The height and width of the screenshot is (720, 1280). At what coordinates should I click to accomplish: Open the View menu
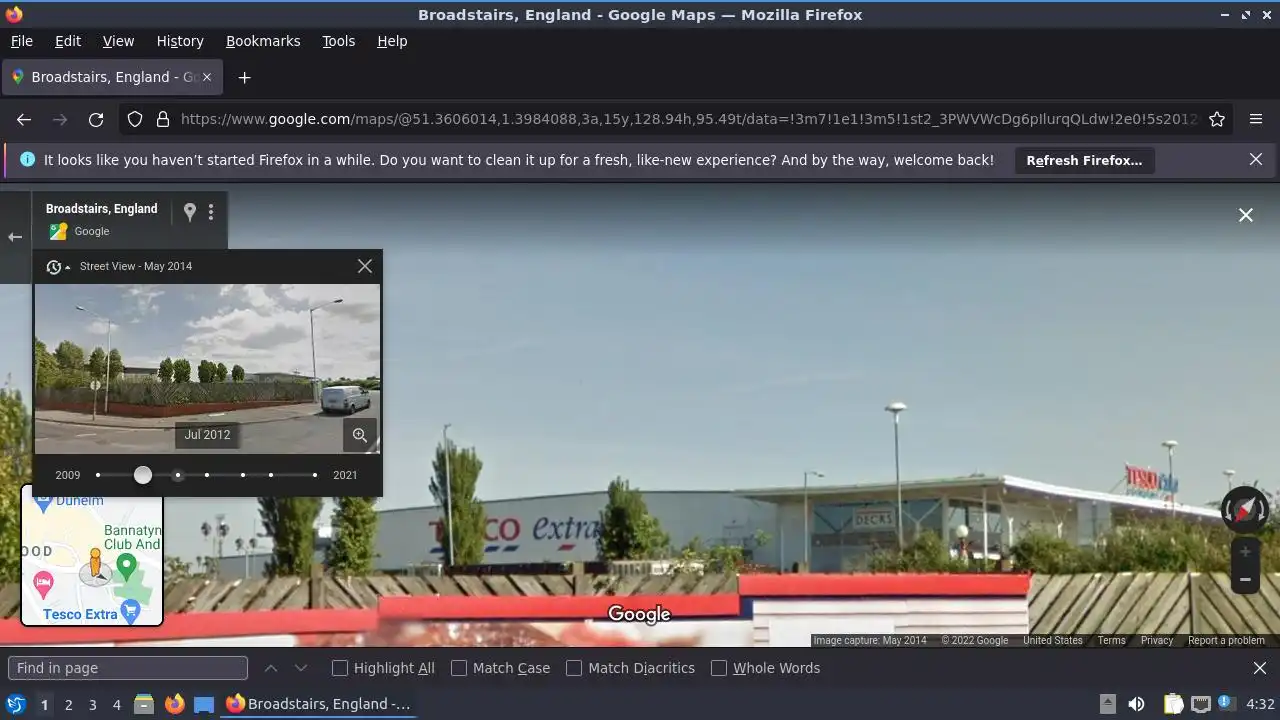118,41
